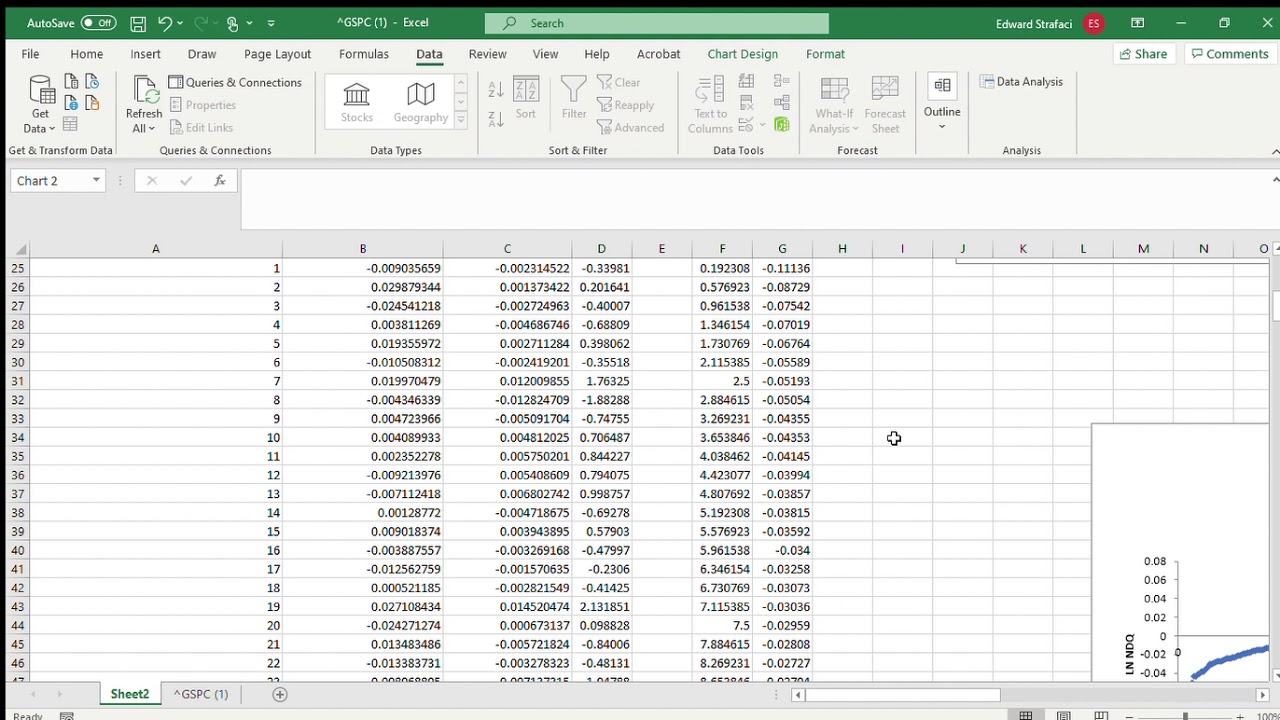Select cell with value 1.76325

point(601,381)
